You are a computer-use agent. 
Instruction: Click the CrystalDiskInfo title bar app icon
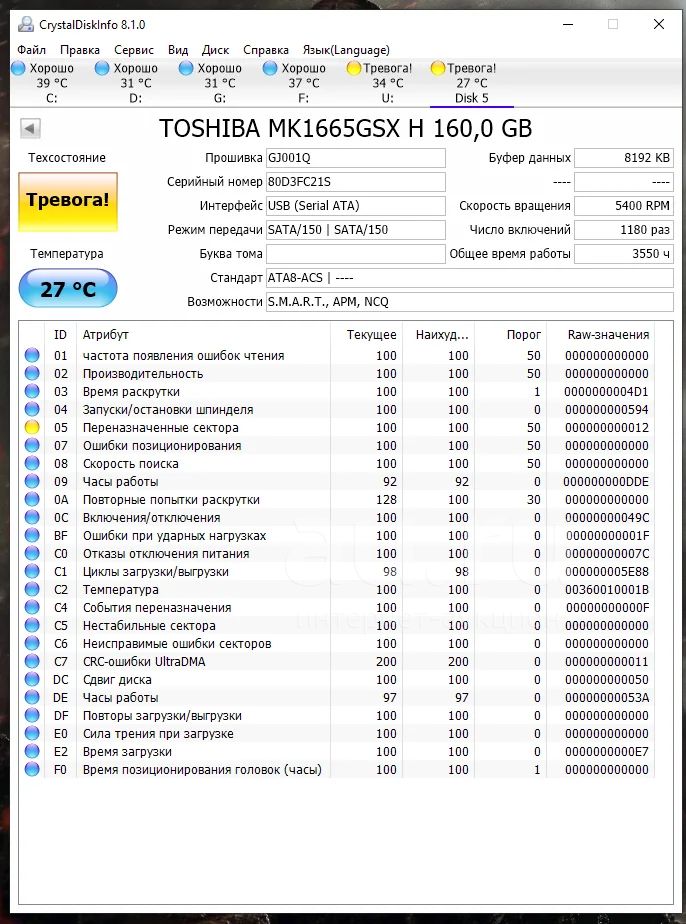tap(25, 24)
